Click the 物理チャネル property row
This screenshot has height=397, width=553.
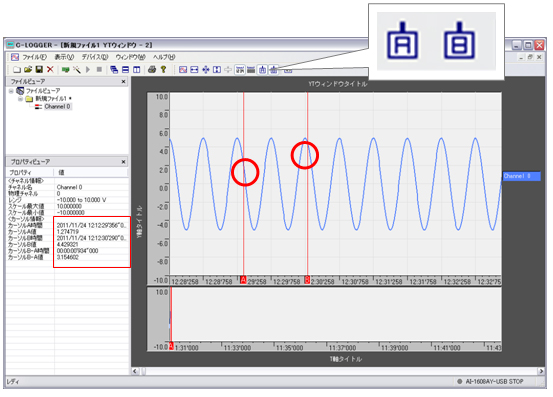(x=67, y=194)
